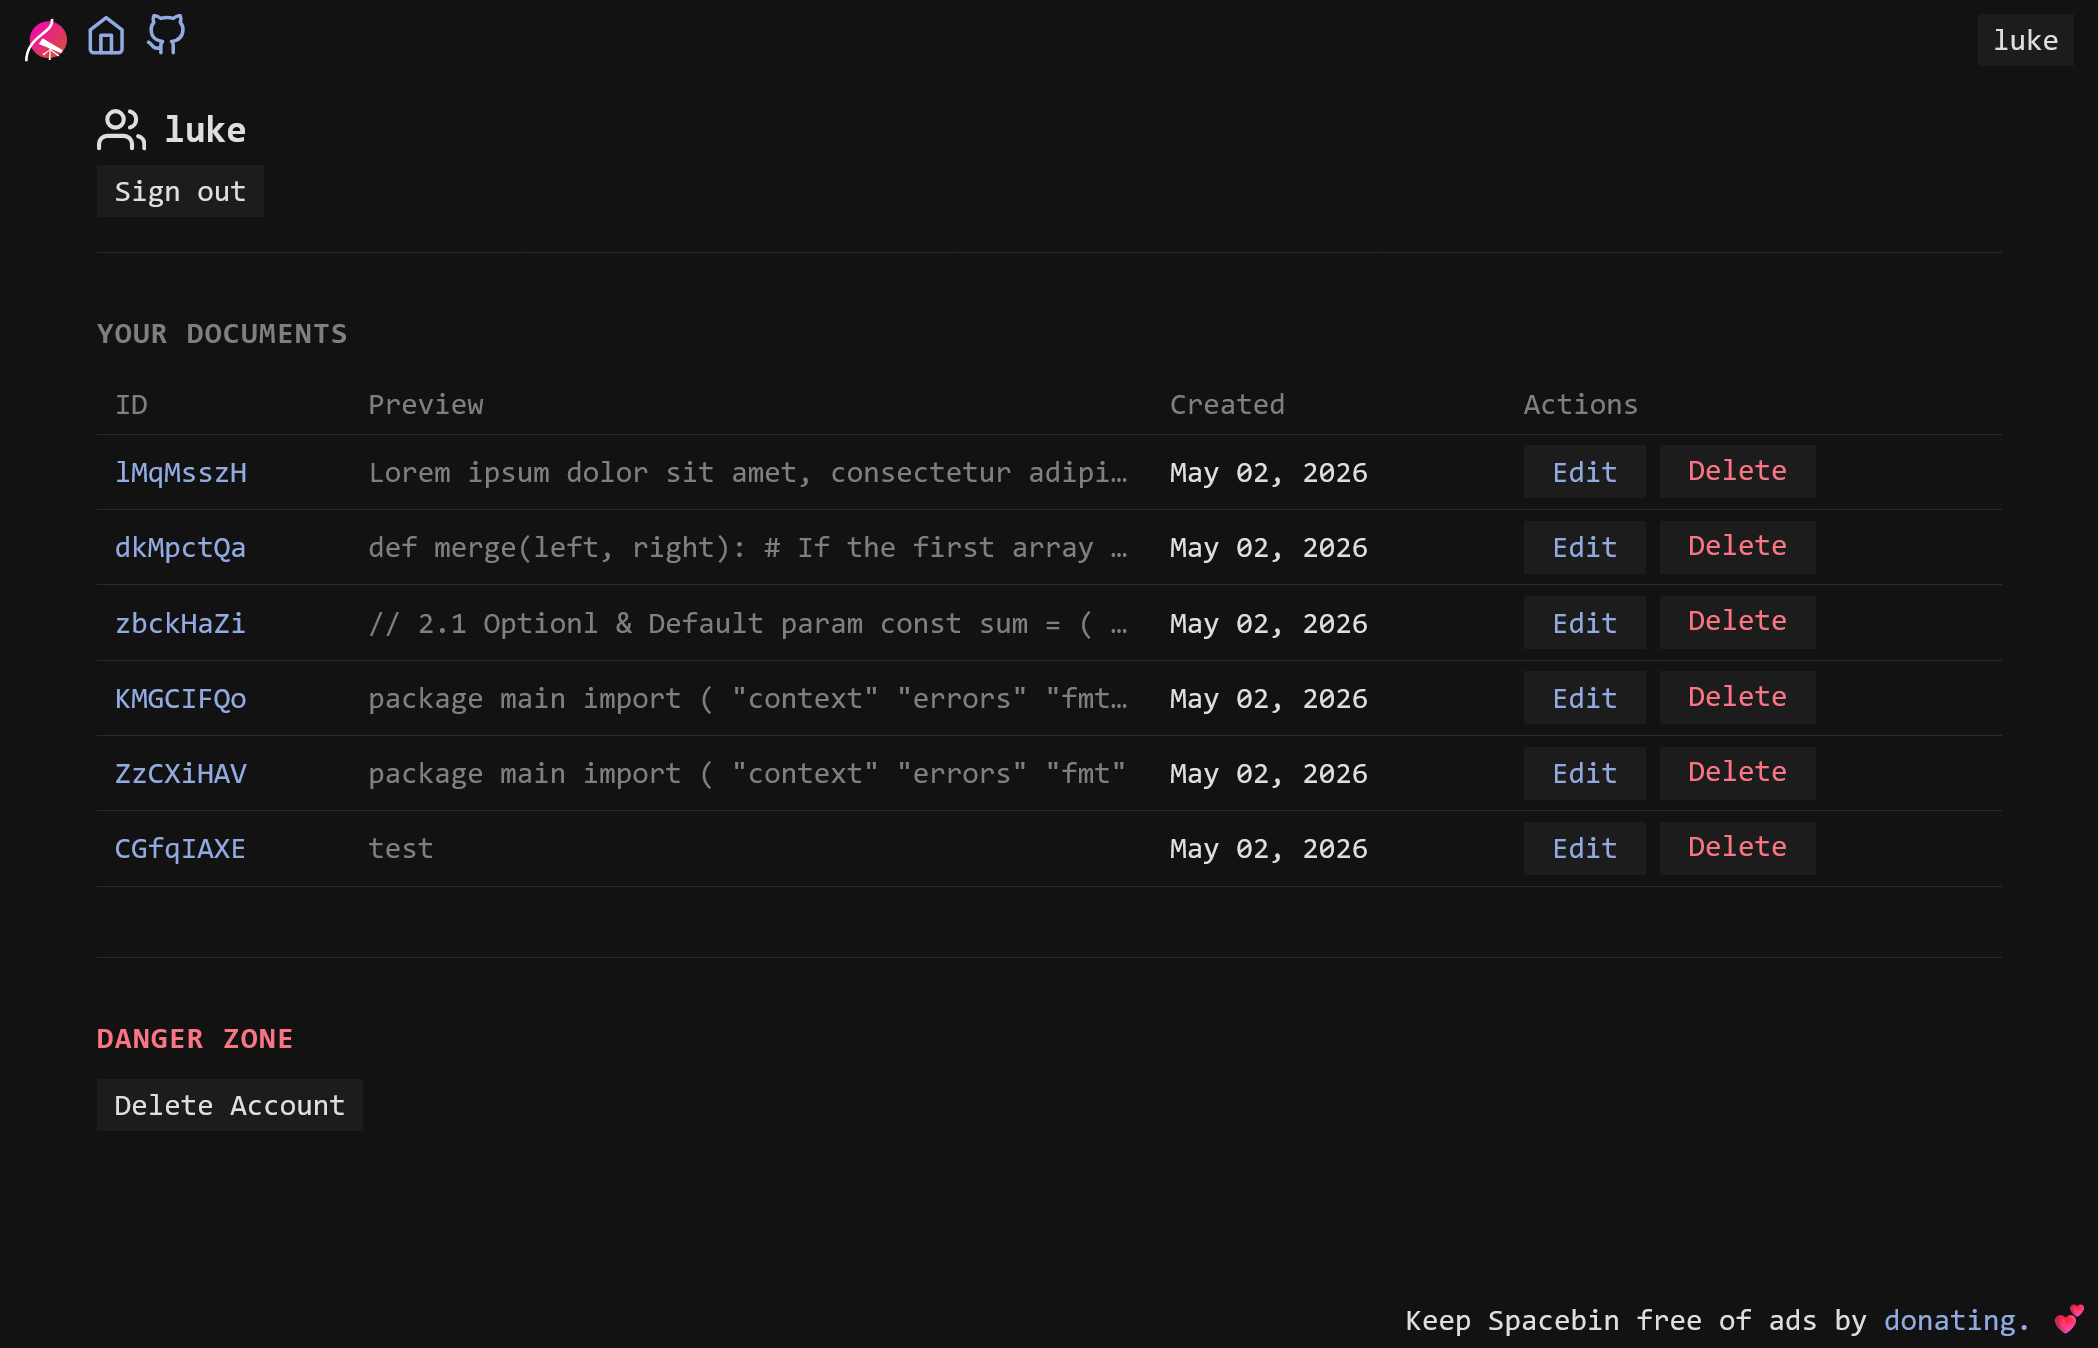Screen dimensions: 2098x1348
Task: Delete the zbckHaZi document
Action: coord(1737,621)
